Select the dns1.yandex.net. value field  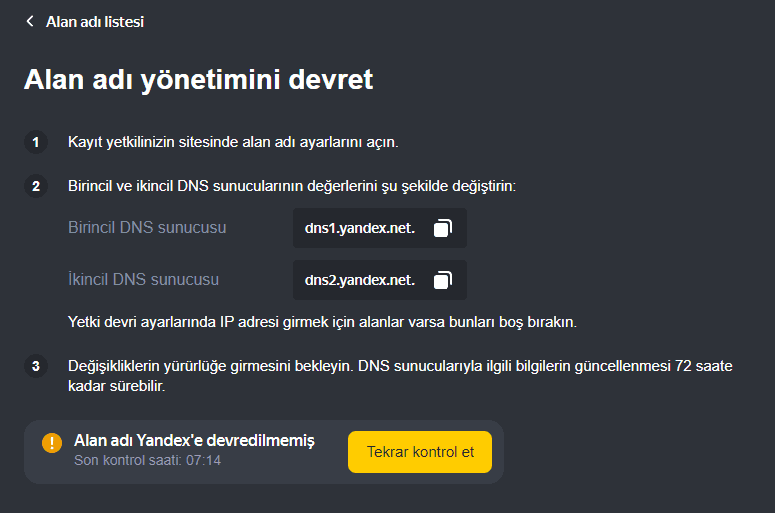pos(380,228)
